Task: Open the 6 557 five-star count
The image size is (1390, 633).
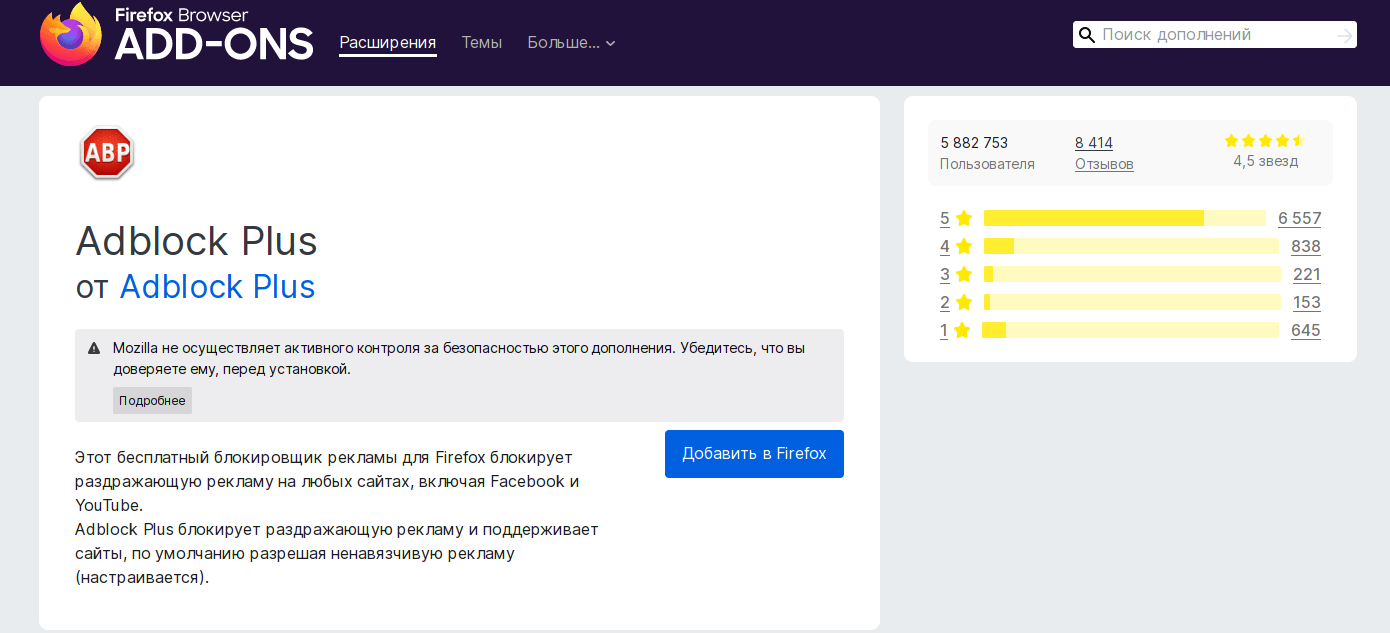Action: 1299,218
